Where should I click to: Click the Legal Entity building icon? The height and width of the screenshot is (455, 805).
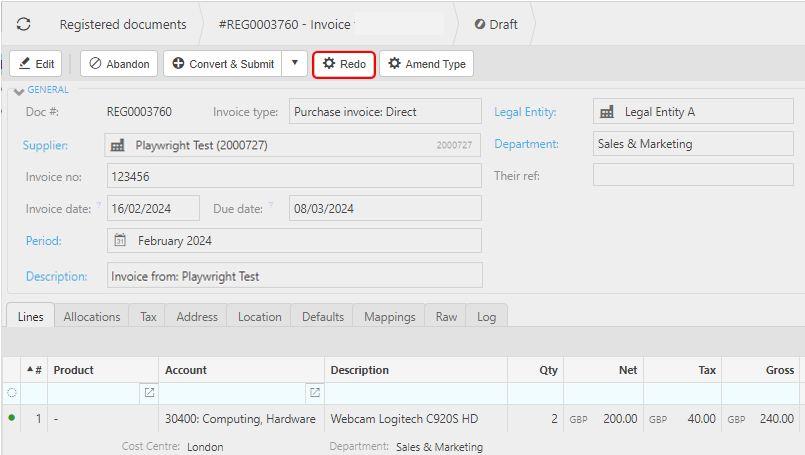pyautogui.click(x=606, y=113)
